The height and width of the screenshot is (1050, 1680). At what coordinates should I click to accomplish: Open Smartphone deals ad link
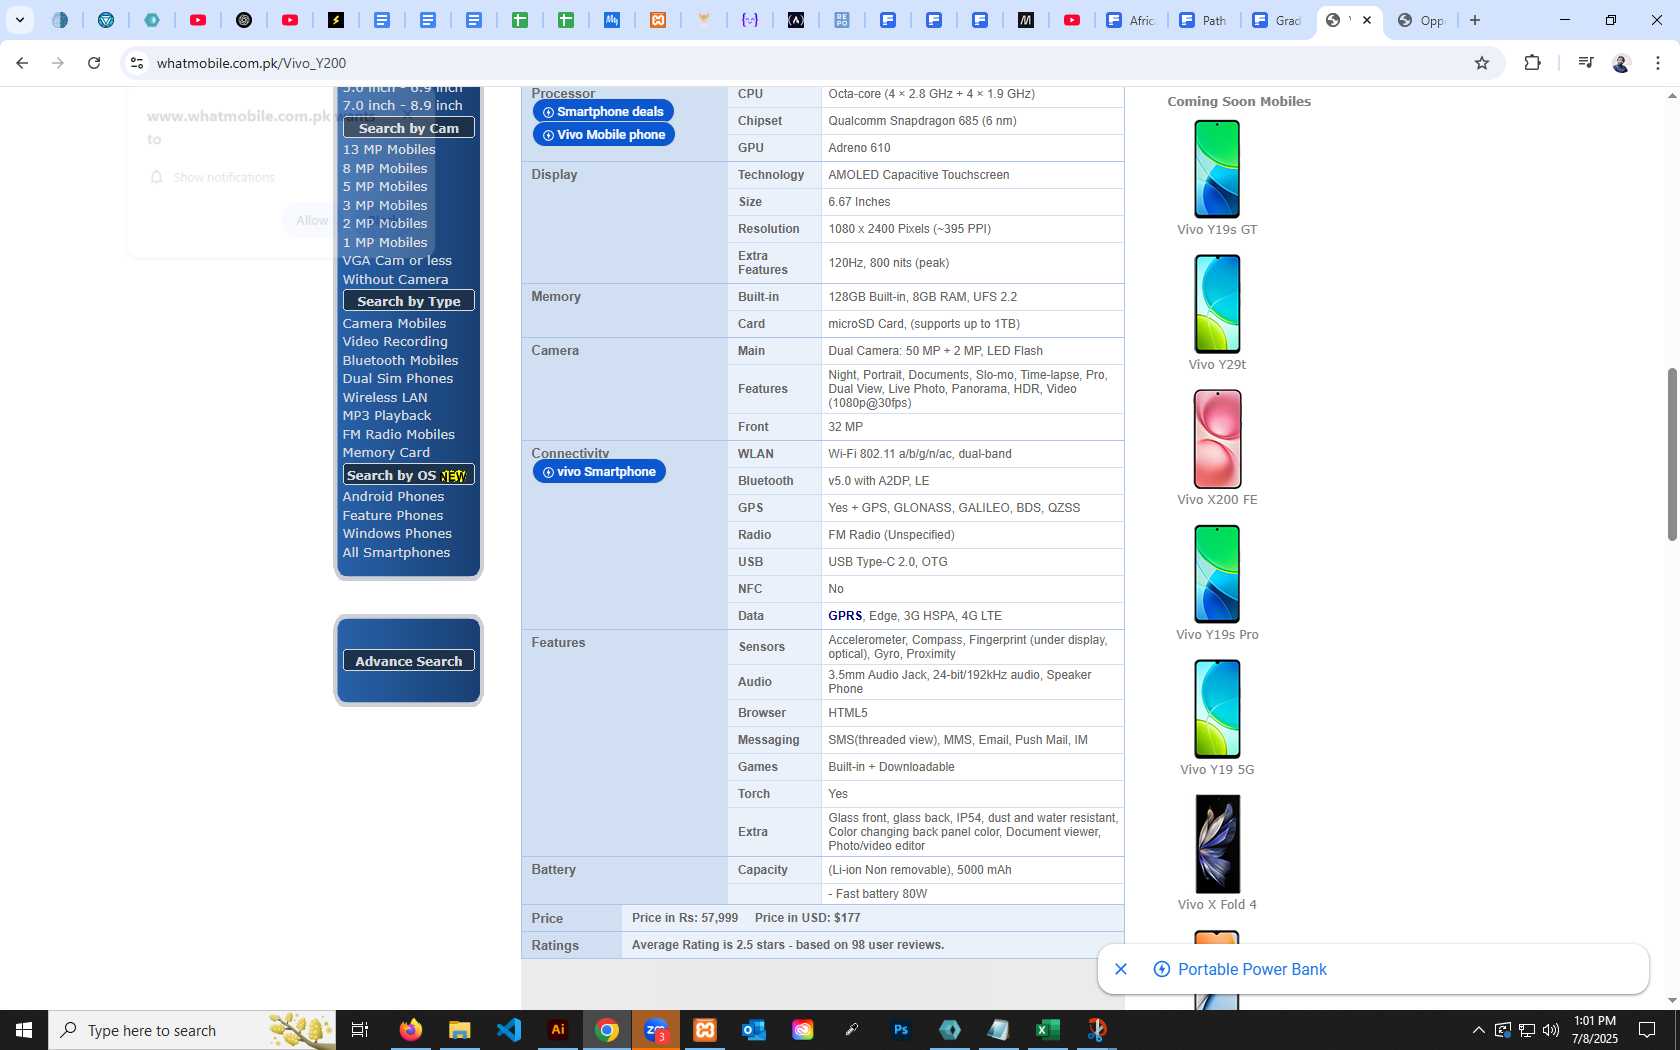click(603, 111)
